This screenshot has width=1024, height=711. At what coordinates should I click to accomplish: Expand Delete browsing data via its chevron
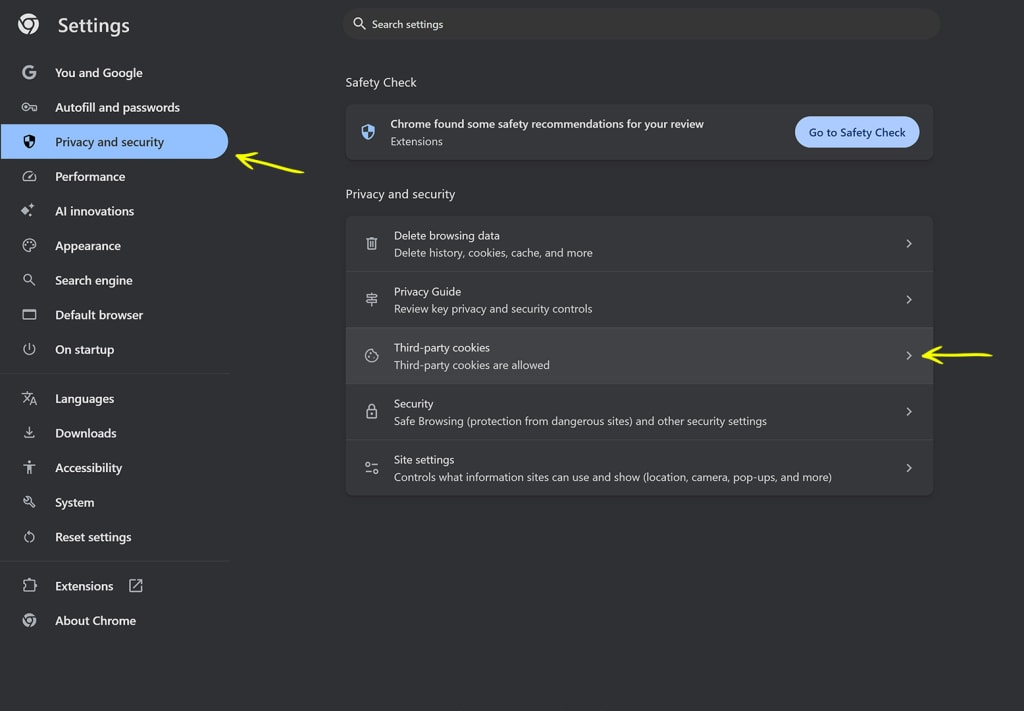[x=908, y=244]
